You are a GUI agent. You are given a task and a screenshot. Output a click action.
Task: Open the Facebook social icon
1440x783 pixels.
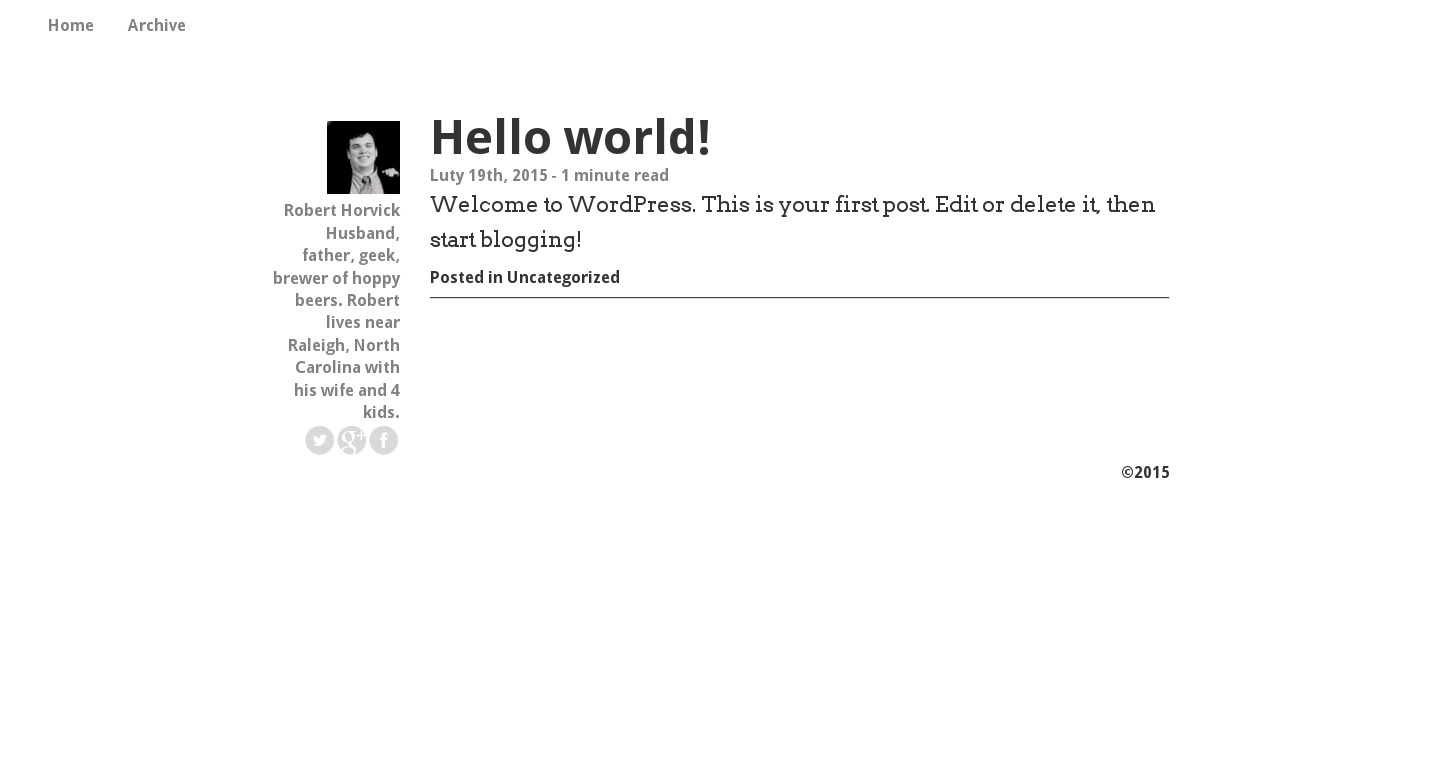[x=384, y=440]
